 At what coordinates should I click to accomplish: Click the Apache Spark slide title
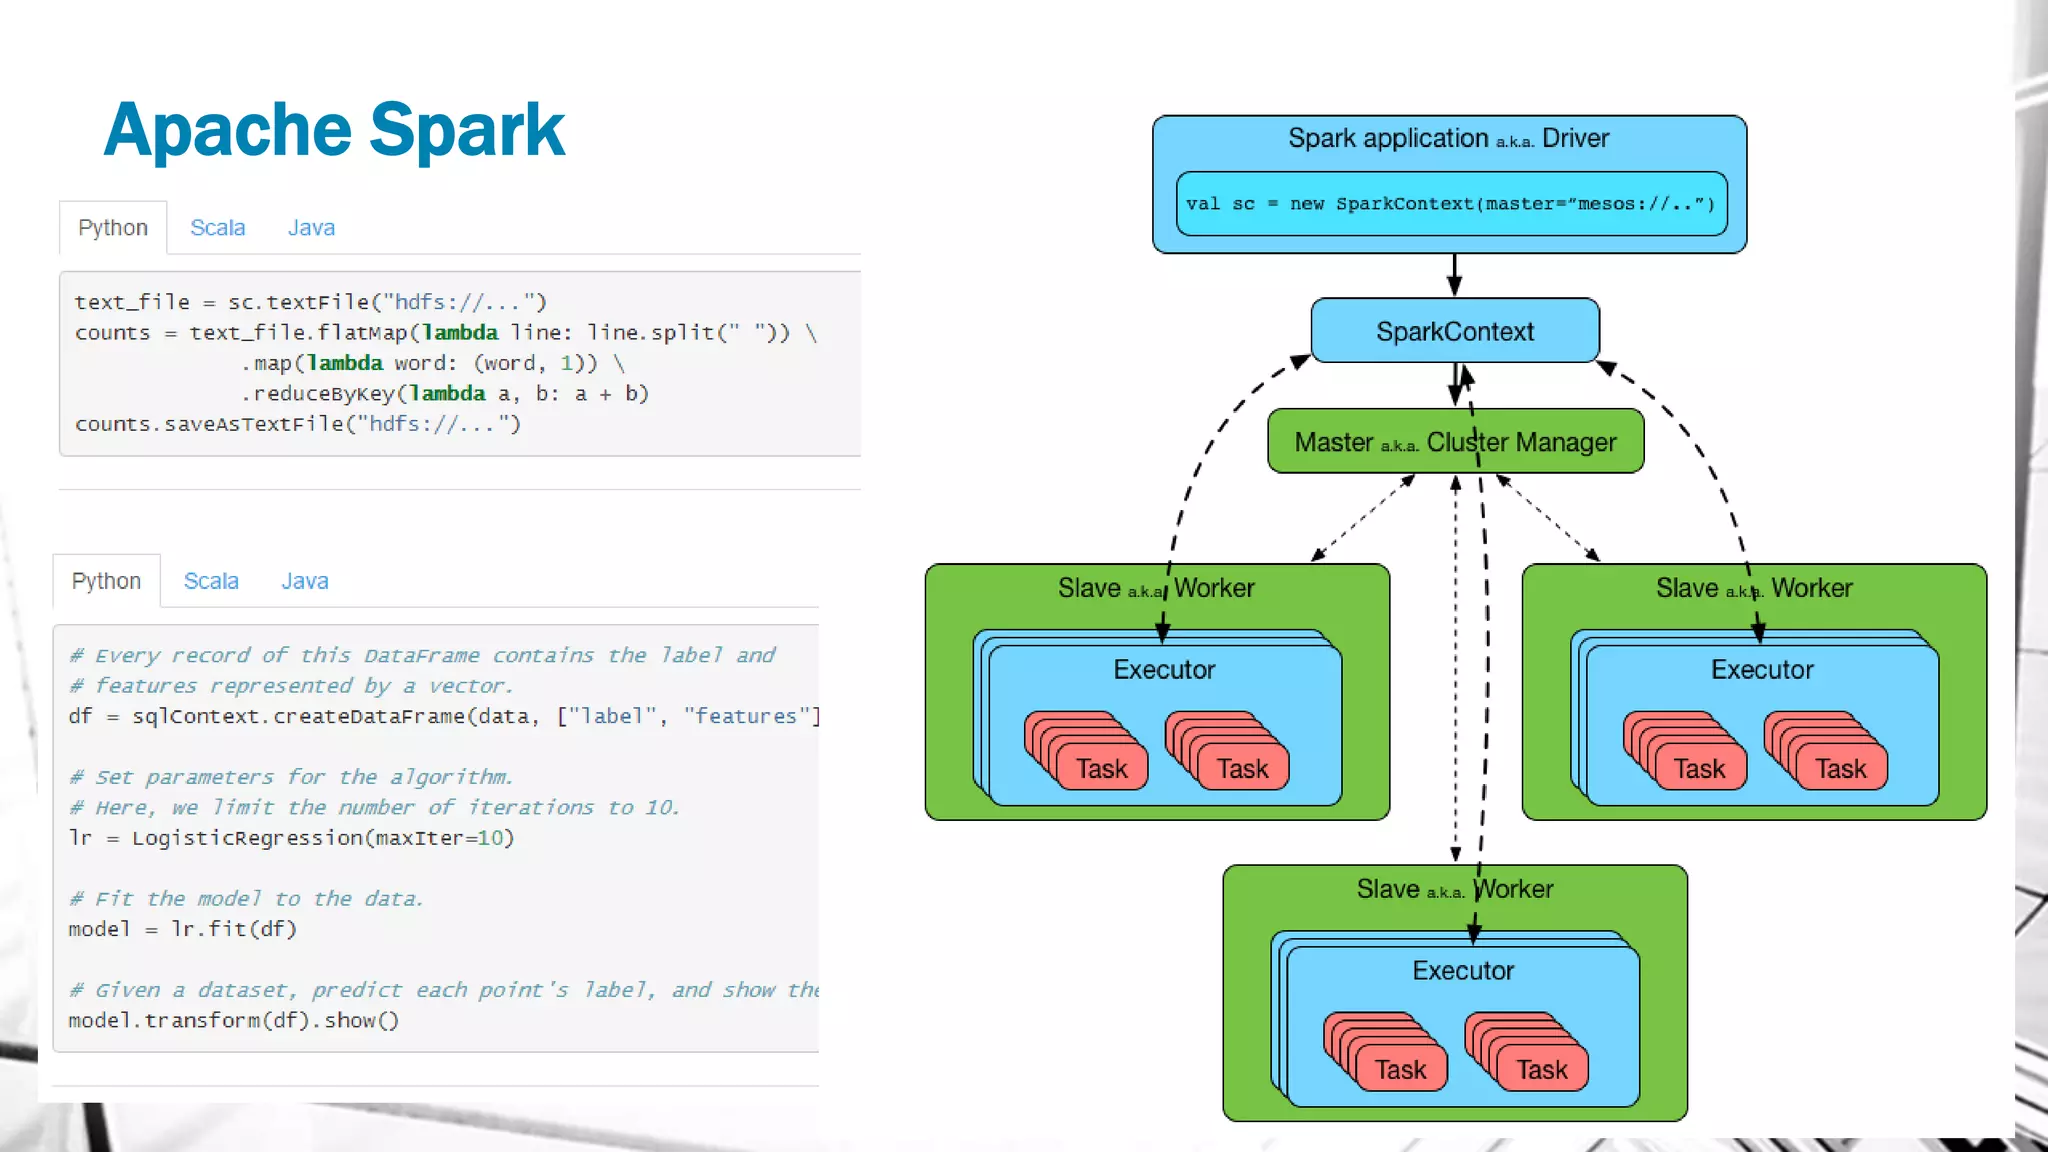click(334, 130)
